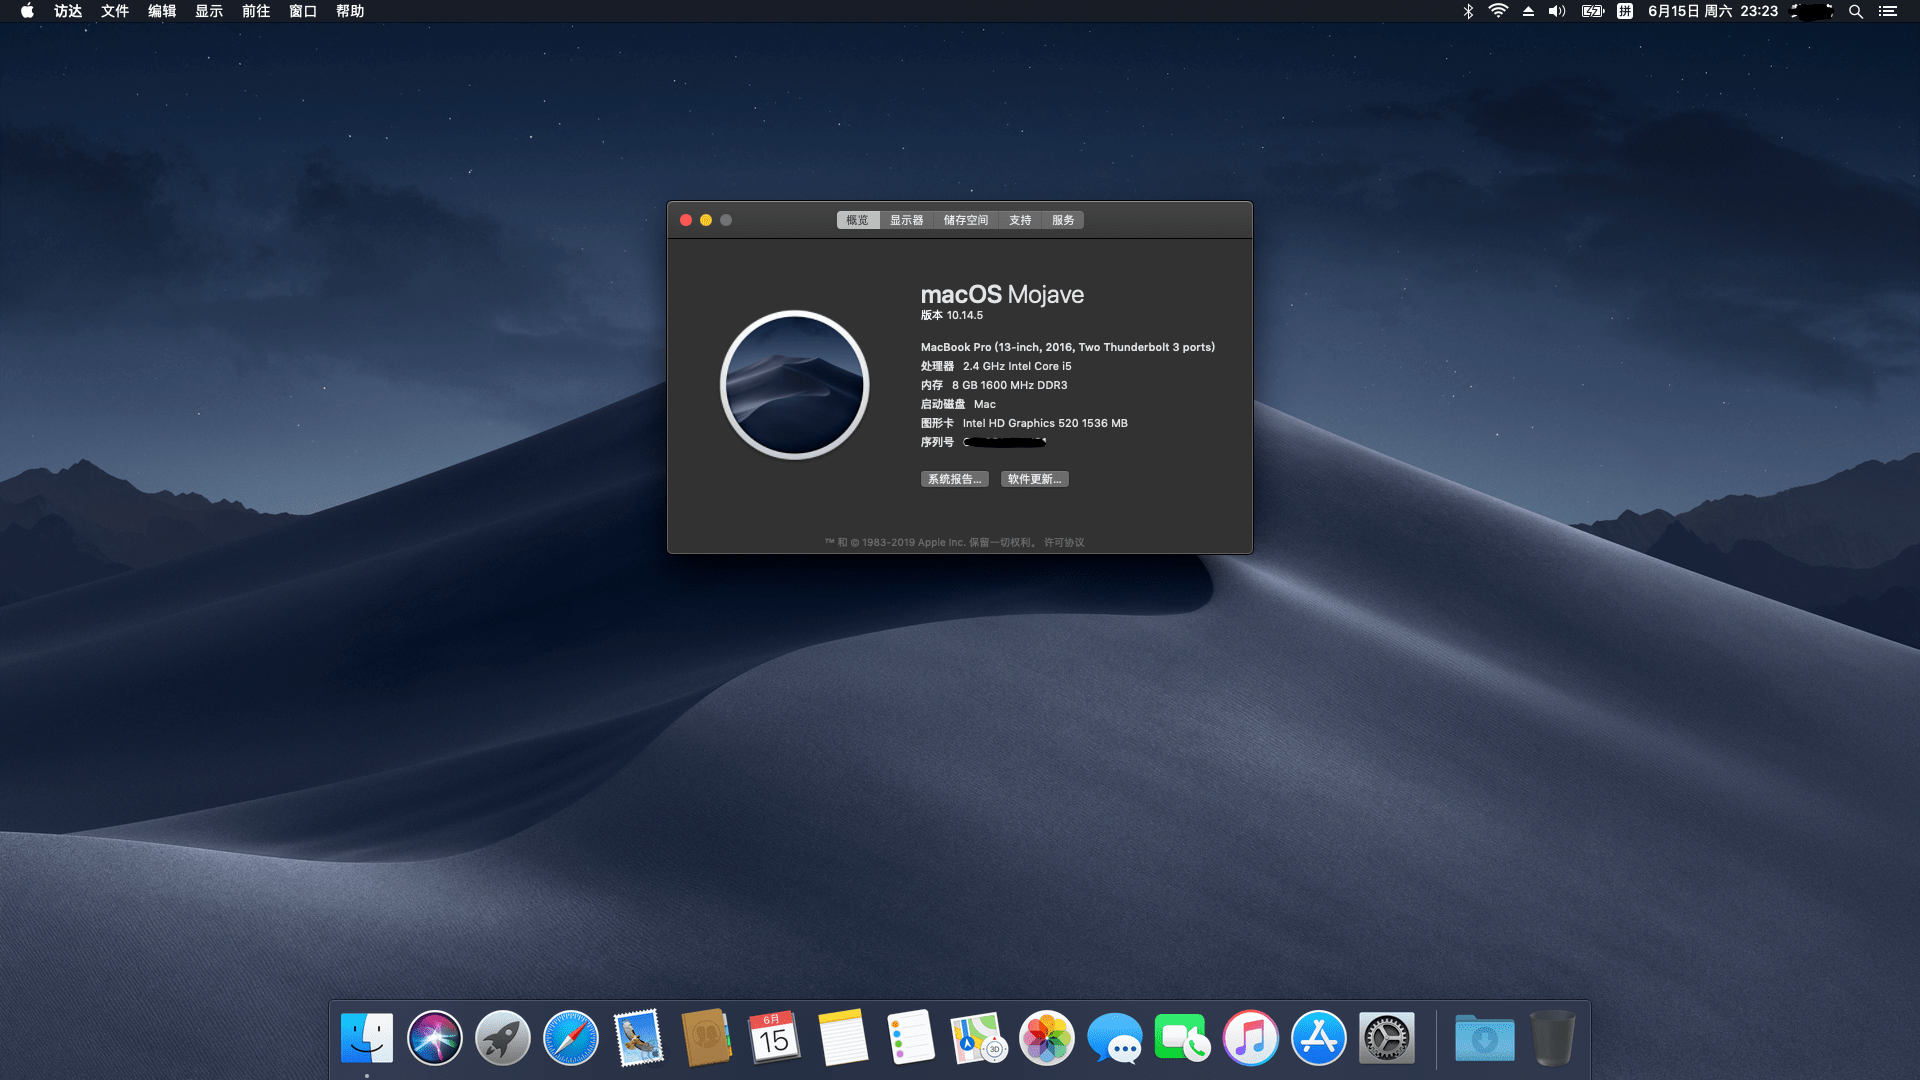Open Mail stamp icon in Dock
Image resolution: width=1920 pixels, height=1080 pixels.
pos(639,1038)
